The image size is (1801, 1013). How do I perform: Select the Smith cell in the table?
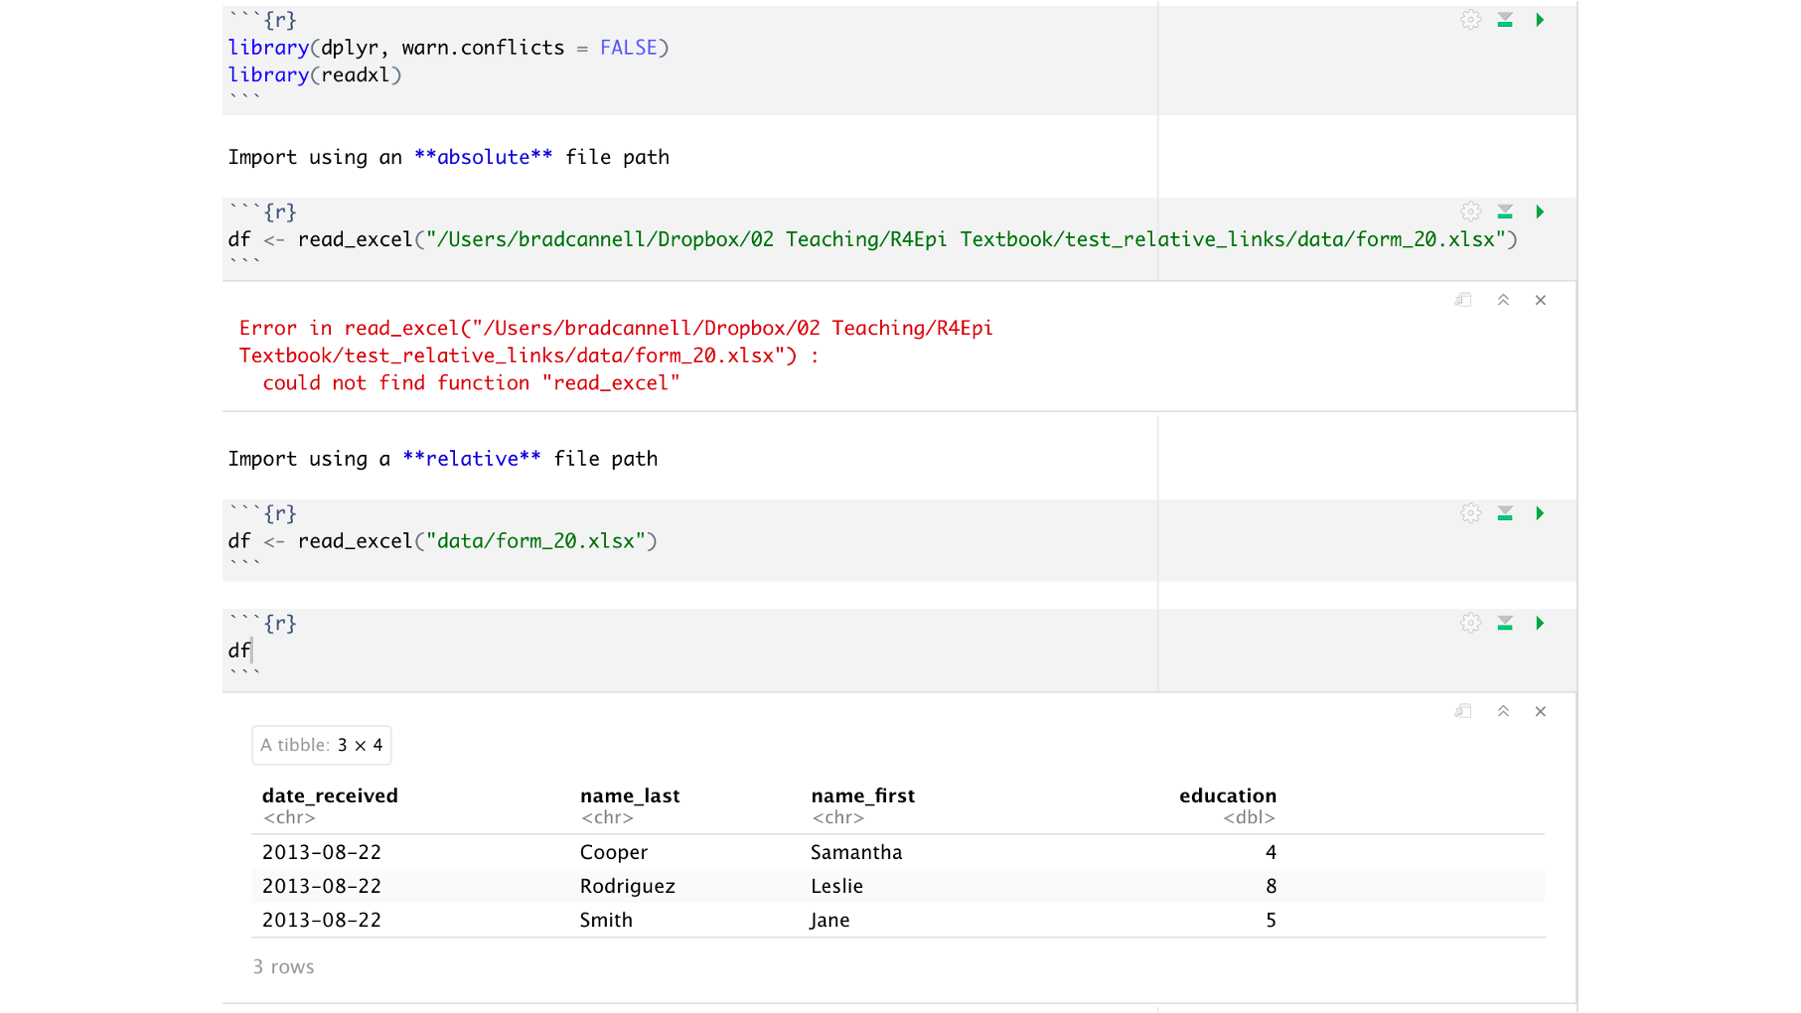[606, 920]
